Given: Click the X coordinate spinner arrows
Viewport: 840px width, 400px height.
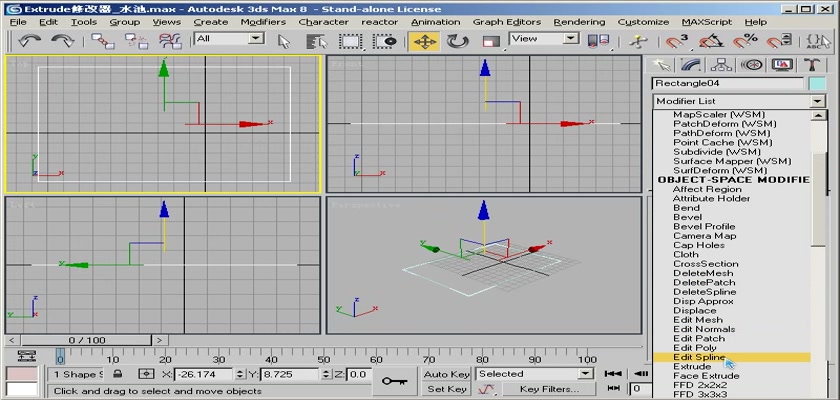Looking at the screenshot, I should (240, 374).
